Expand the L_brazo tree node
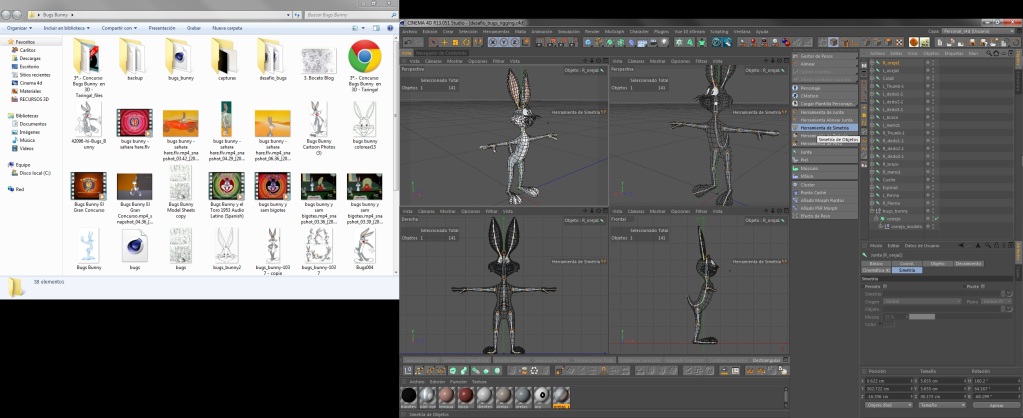The width and height of the screenshot is (1023, 418). [872, 117]
